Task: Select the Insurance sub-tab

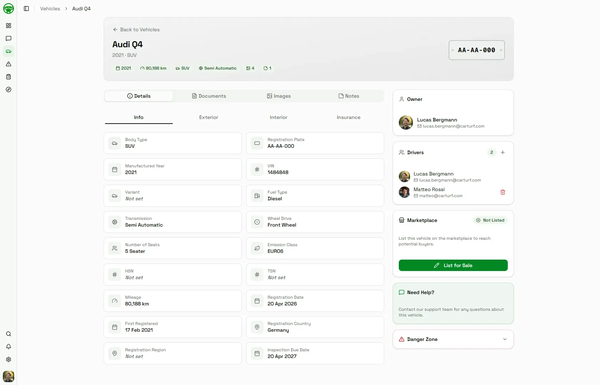Action: click(x=349, y=117)
